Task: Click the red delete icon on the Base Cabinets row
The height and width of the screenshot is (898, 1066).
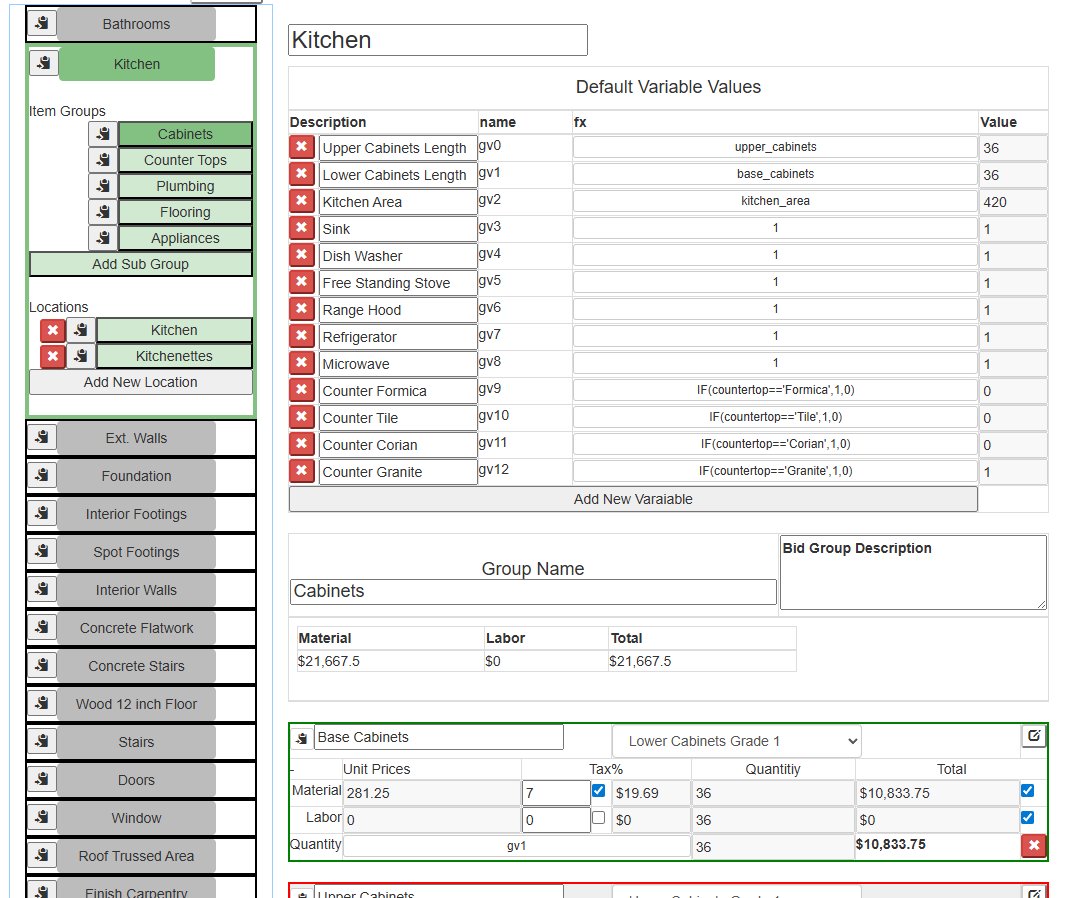Action: (1033, 845)
